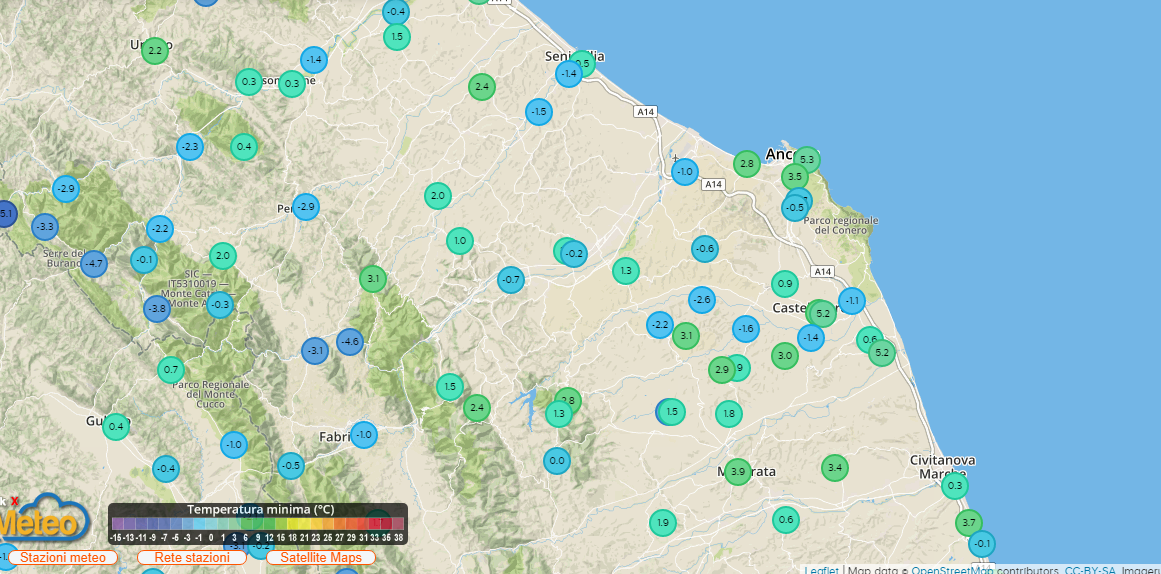Viewport: 1161px width, 574px height.
Task: Select the -2.3 station marker
Action: click(189, 148)
